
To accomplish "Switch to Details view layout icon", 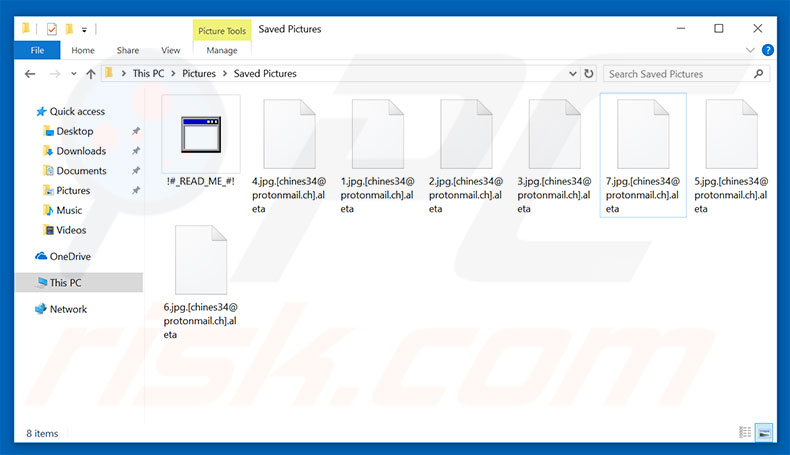I will pos(745,432).
